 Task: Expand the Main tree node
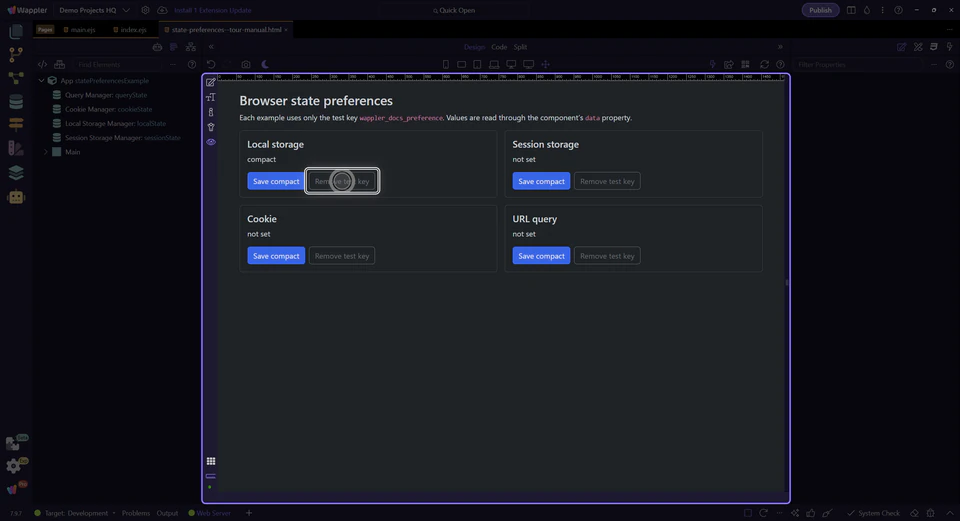coord(46,152)
